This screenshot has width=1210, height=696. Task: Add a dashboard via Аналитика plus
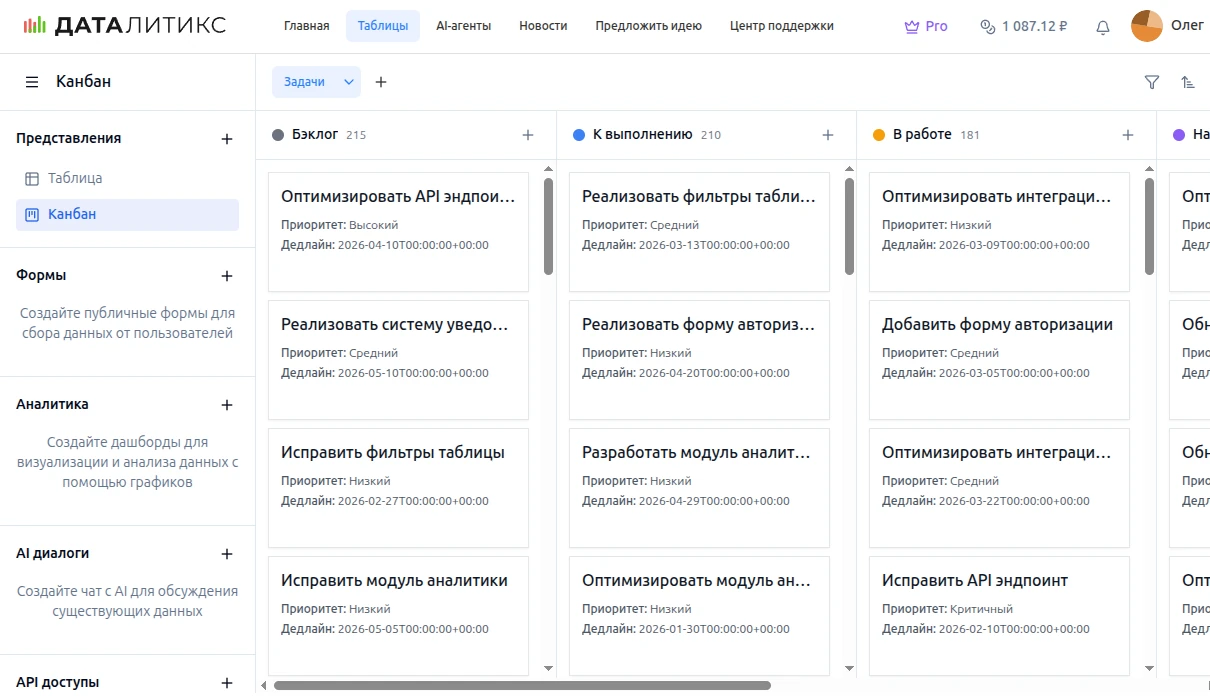pos(227,405)
